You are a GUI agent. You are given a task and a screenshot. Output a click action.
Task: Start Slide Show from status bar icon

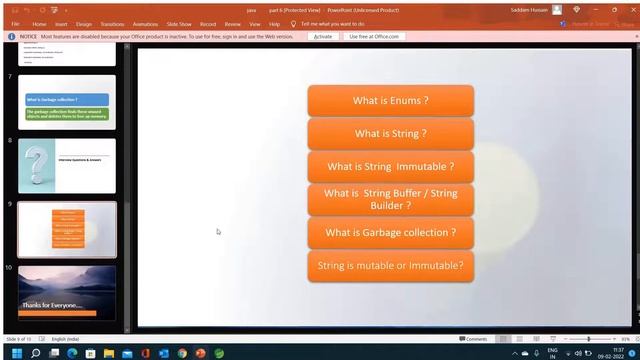pyautogui.click(x=553, y=339)
